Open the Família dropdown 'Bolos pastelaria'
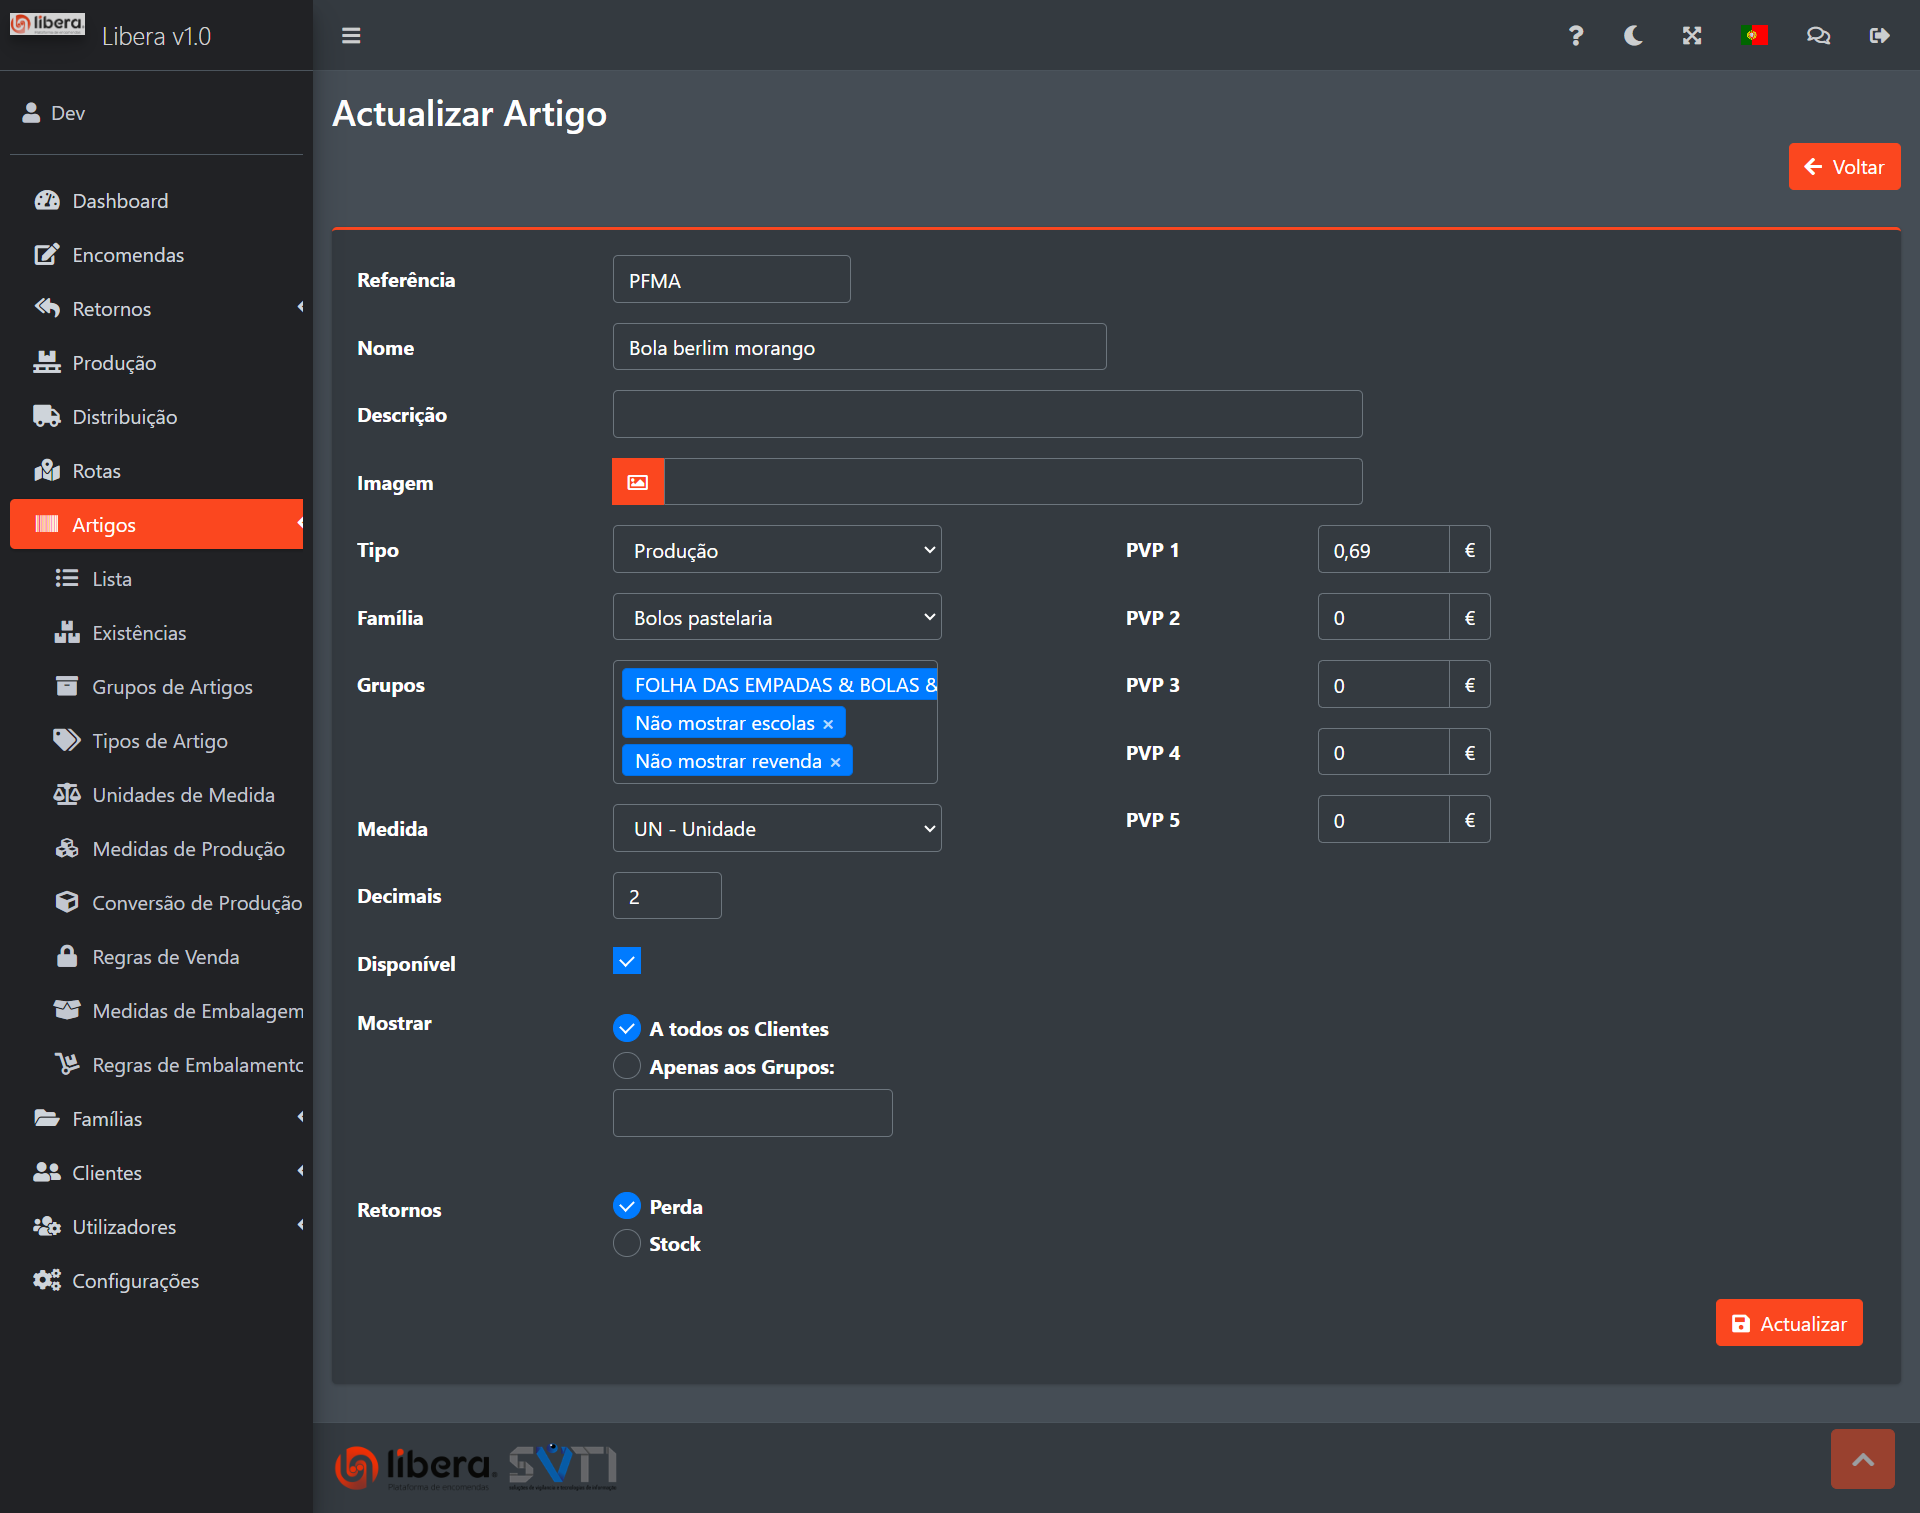 click(777, 618)
